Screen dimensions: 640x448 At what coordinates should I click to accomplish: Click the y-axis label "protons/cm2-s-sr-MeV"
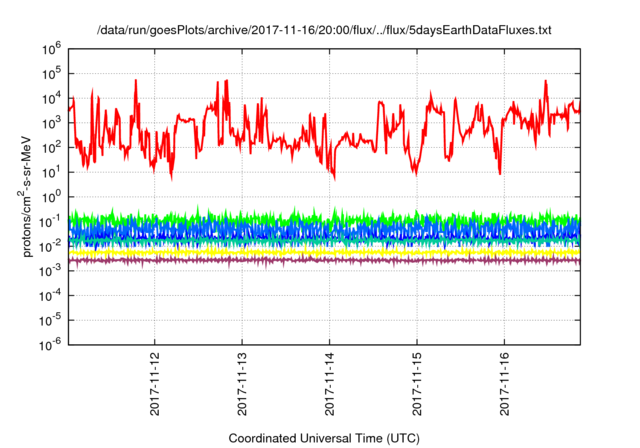(x=25, y=196)
